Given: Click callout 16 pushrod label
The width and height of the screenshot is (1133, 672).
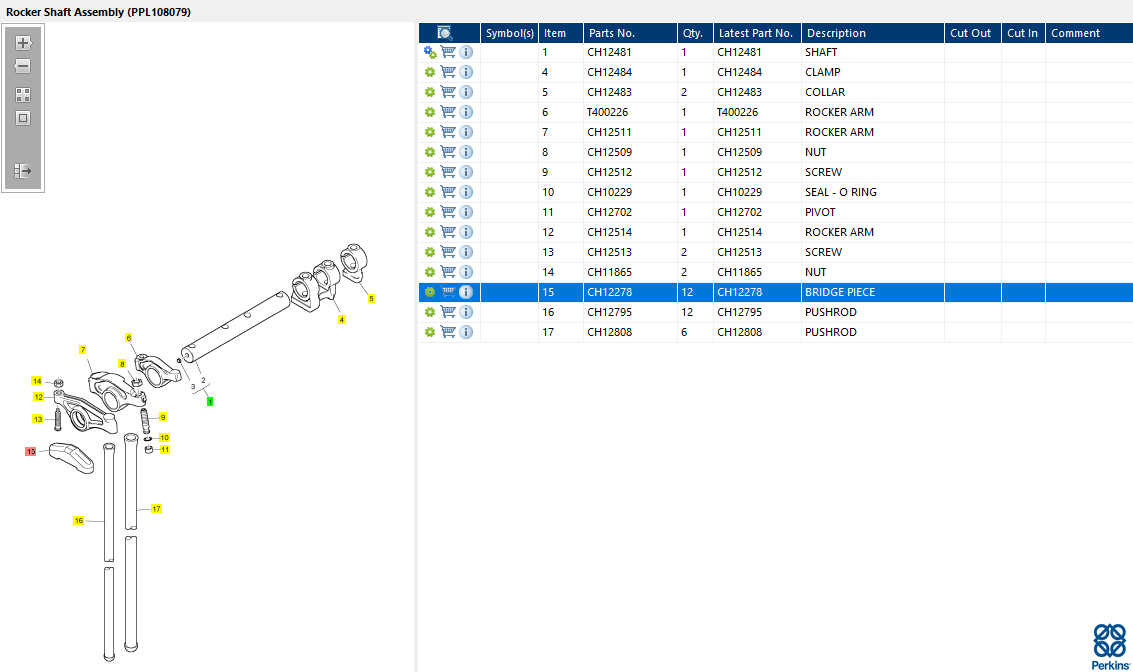Looking at the screenshot, I should (x=79, y=520).
